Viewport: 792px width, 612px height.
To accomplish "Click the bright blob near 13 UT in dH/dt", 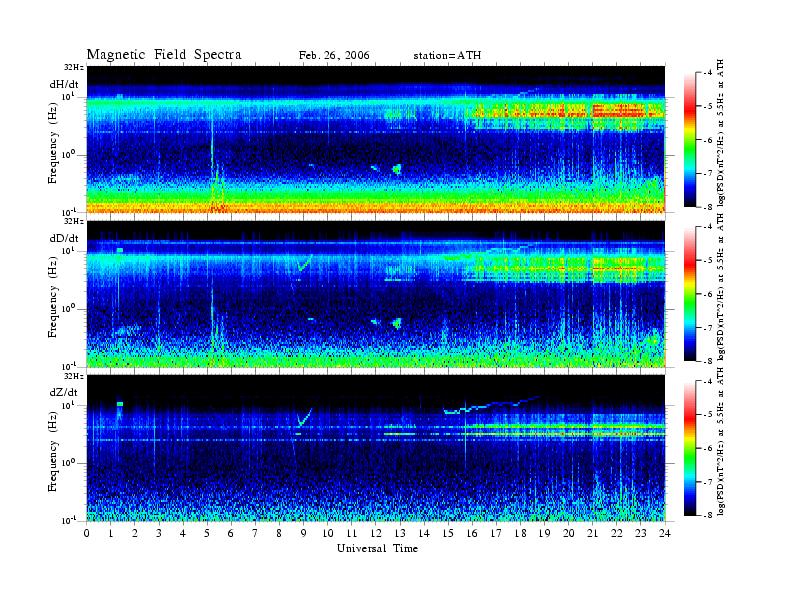I will coord(397,169).
